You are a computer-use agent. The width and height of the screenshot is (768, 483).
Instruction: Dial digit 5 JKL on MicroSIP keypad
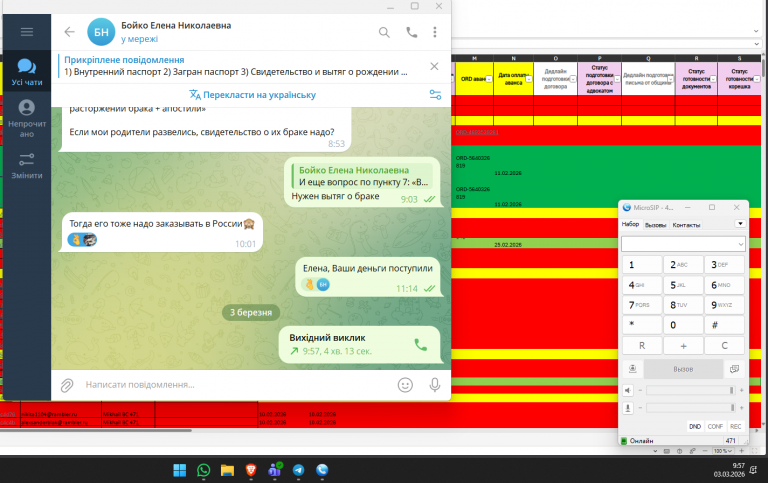pos(683,285)
